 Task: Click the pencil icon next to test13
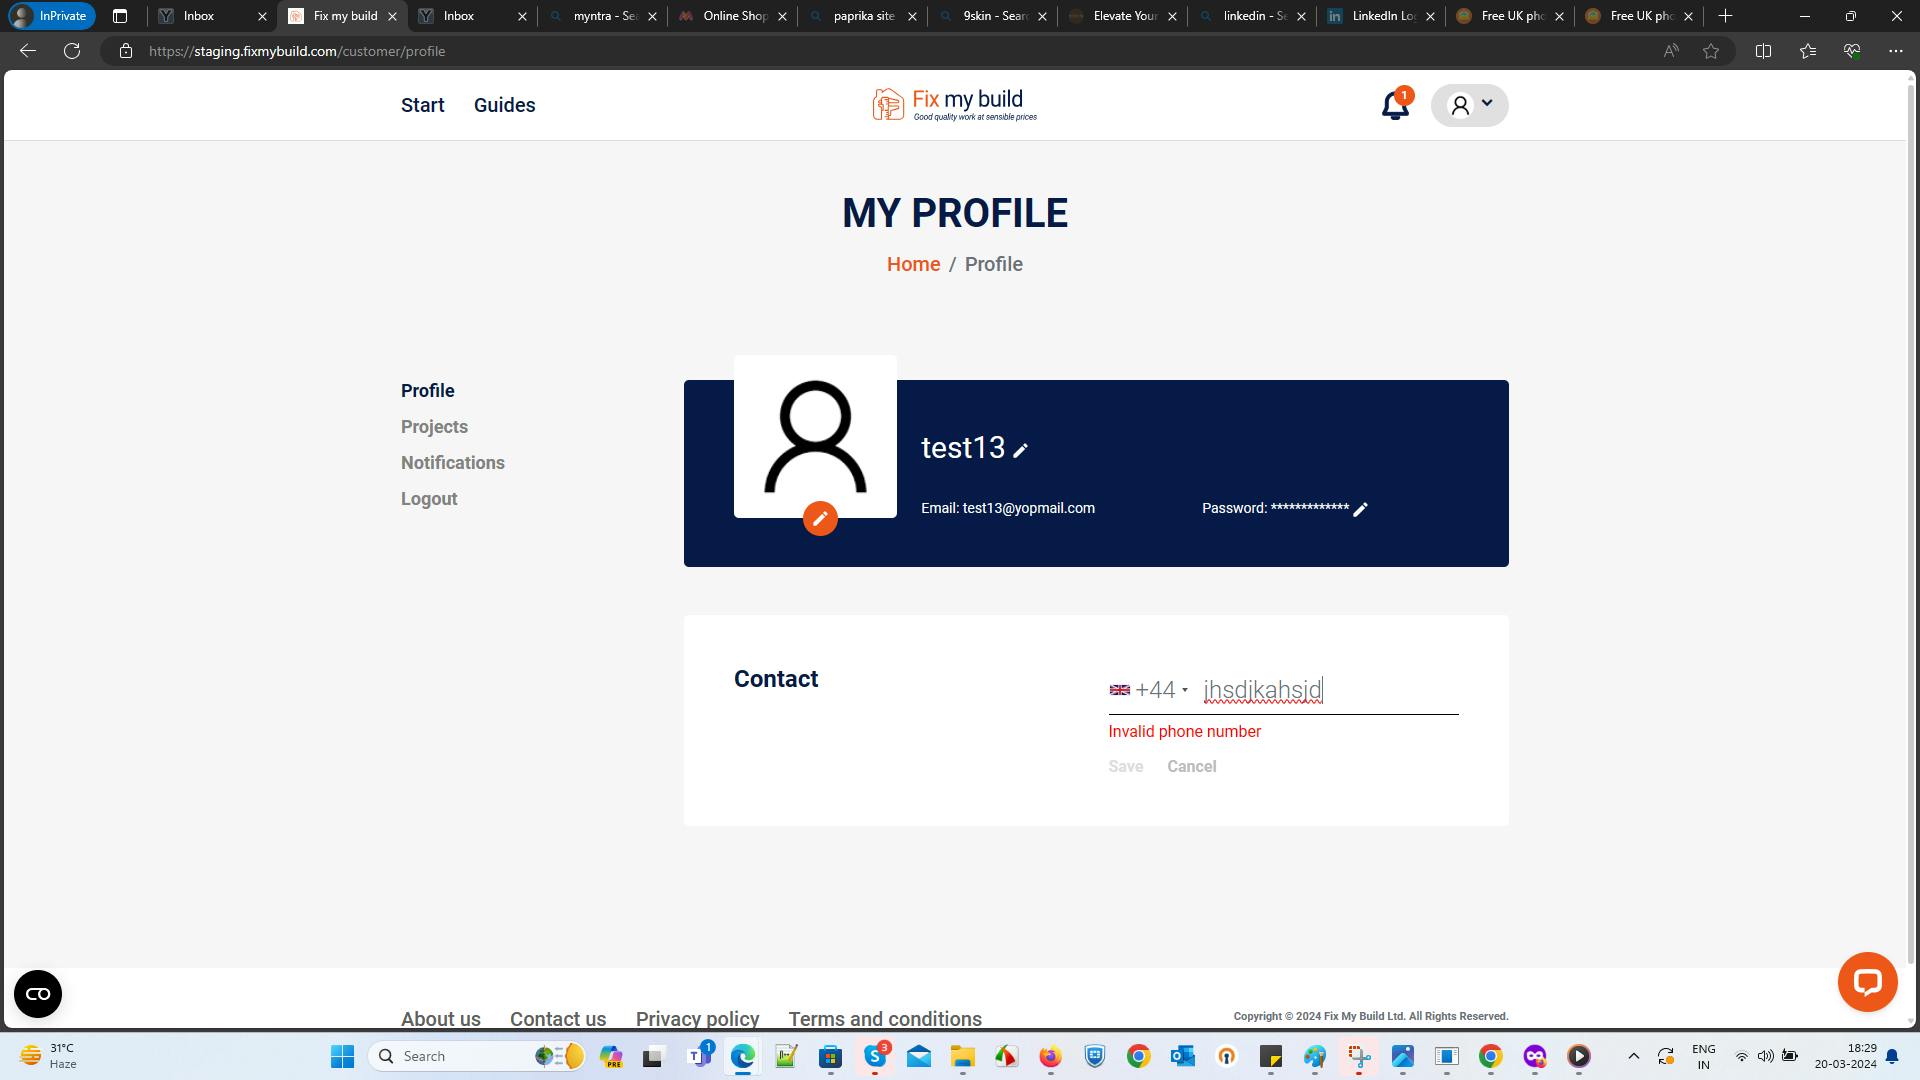point(1020,451)
